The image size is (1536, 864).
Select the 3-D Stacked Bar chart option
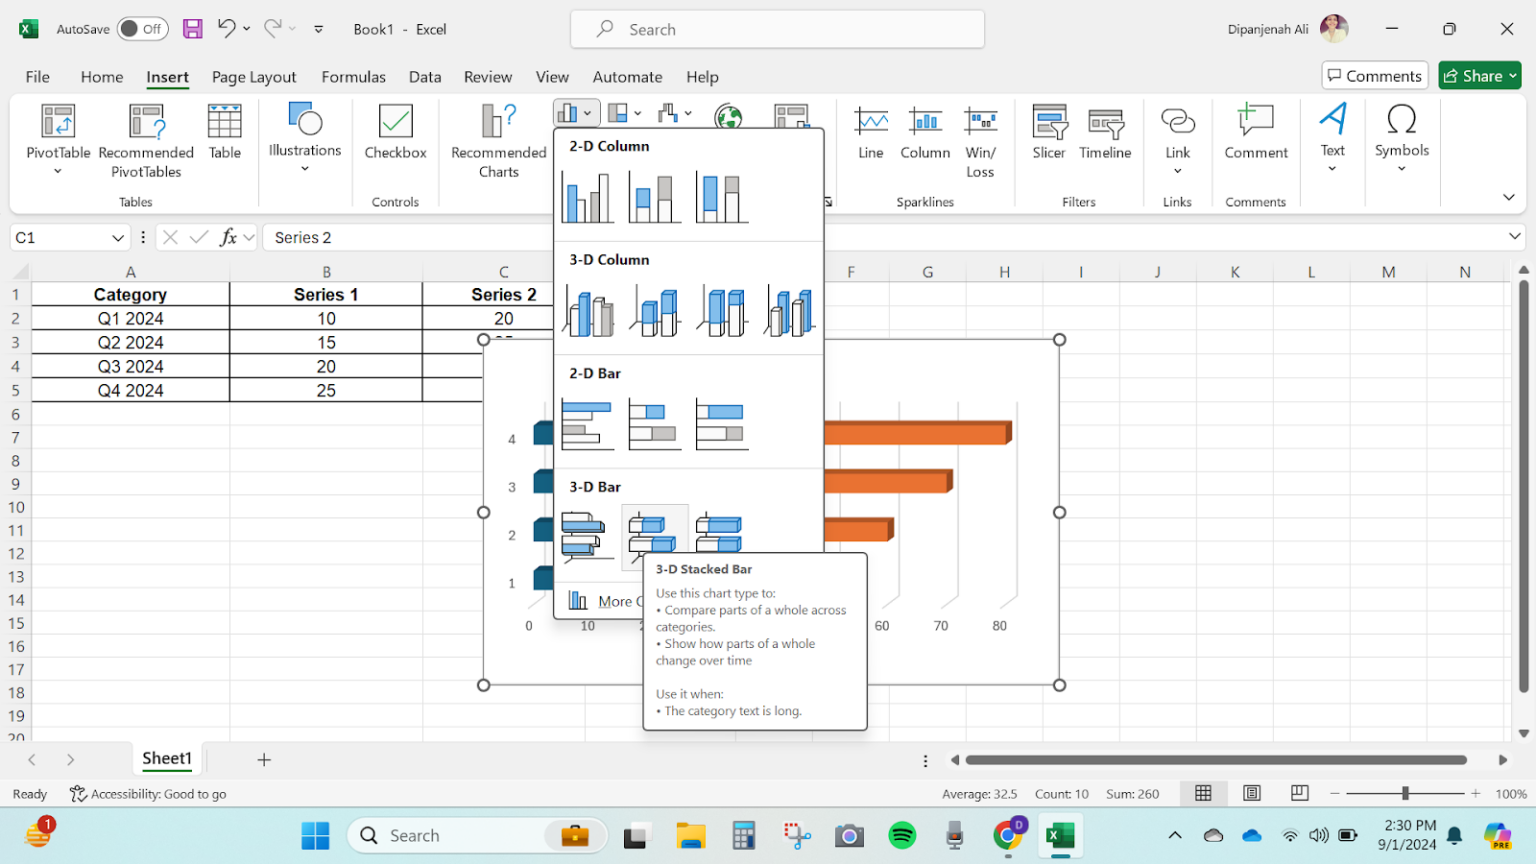pos(654,532)
